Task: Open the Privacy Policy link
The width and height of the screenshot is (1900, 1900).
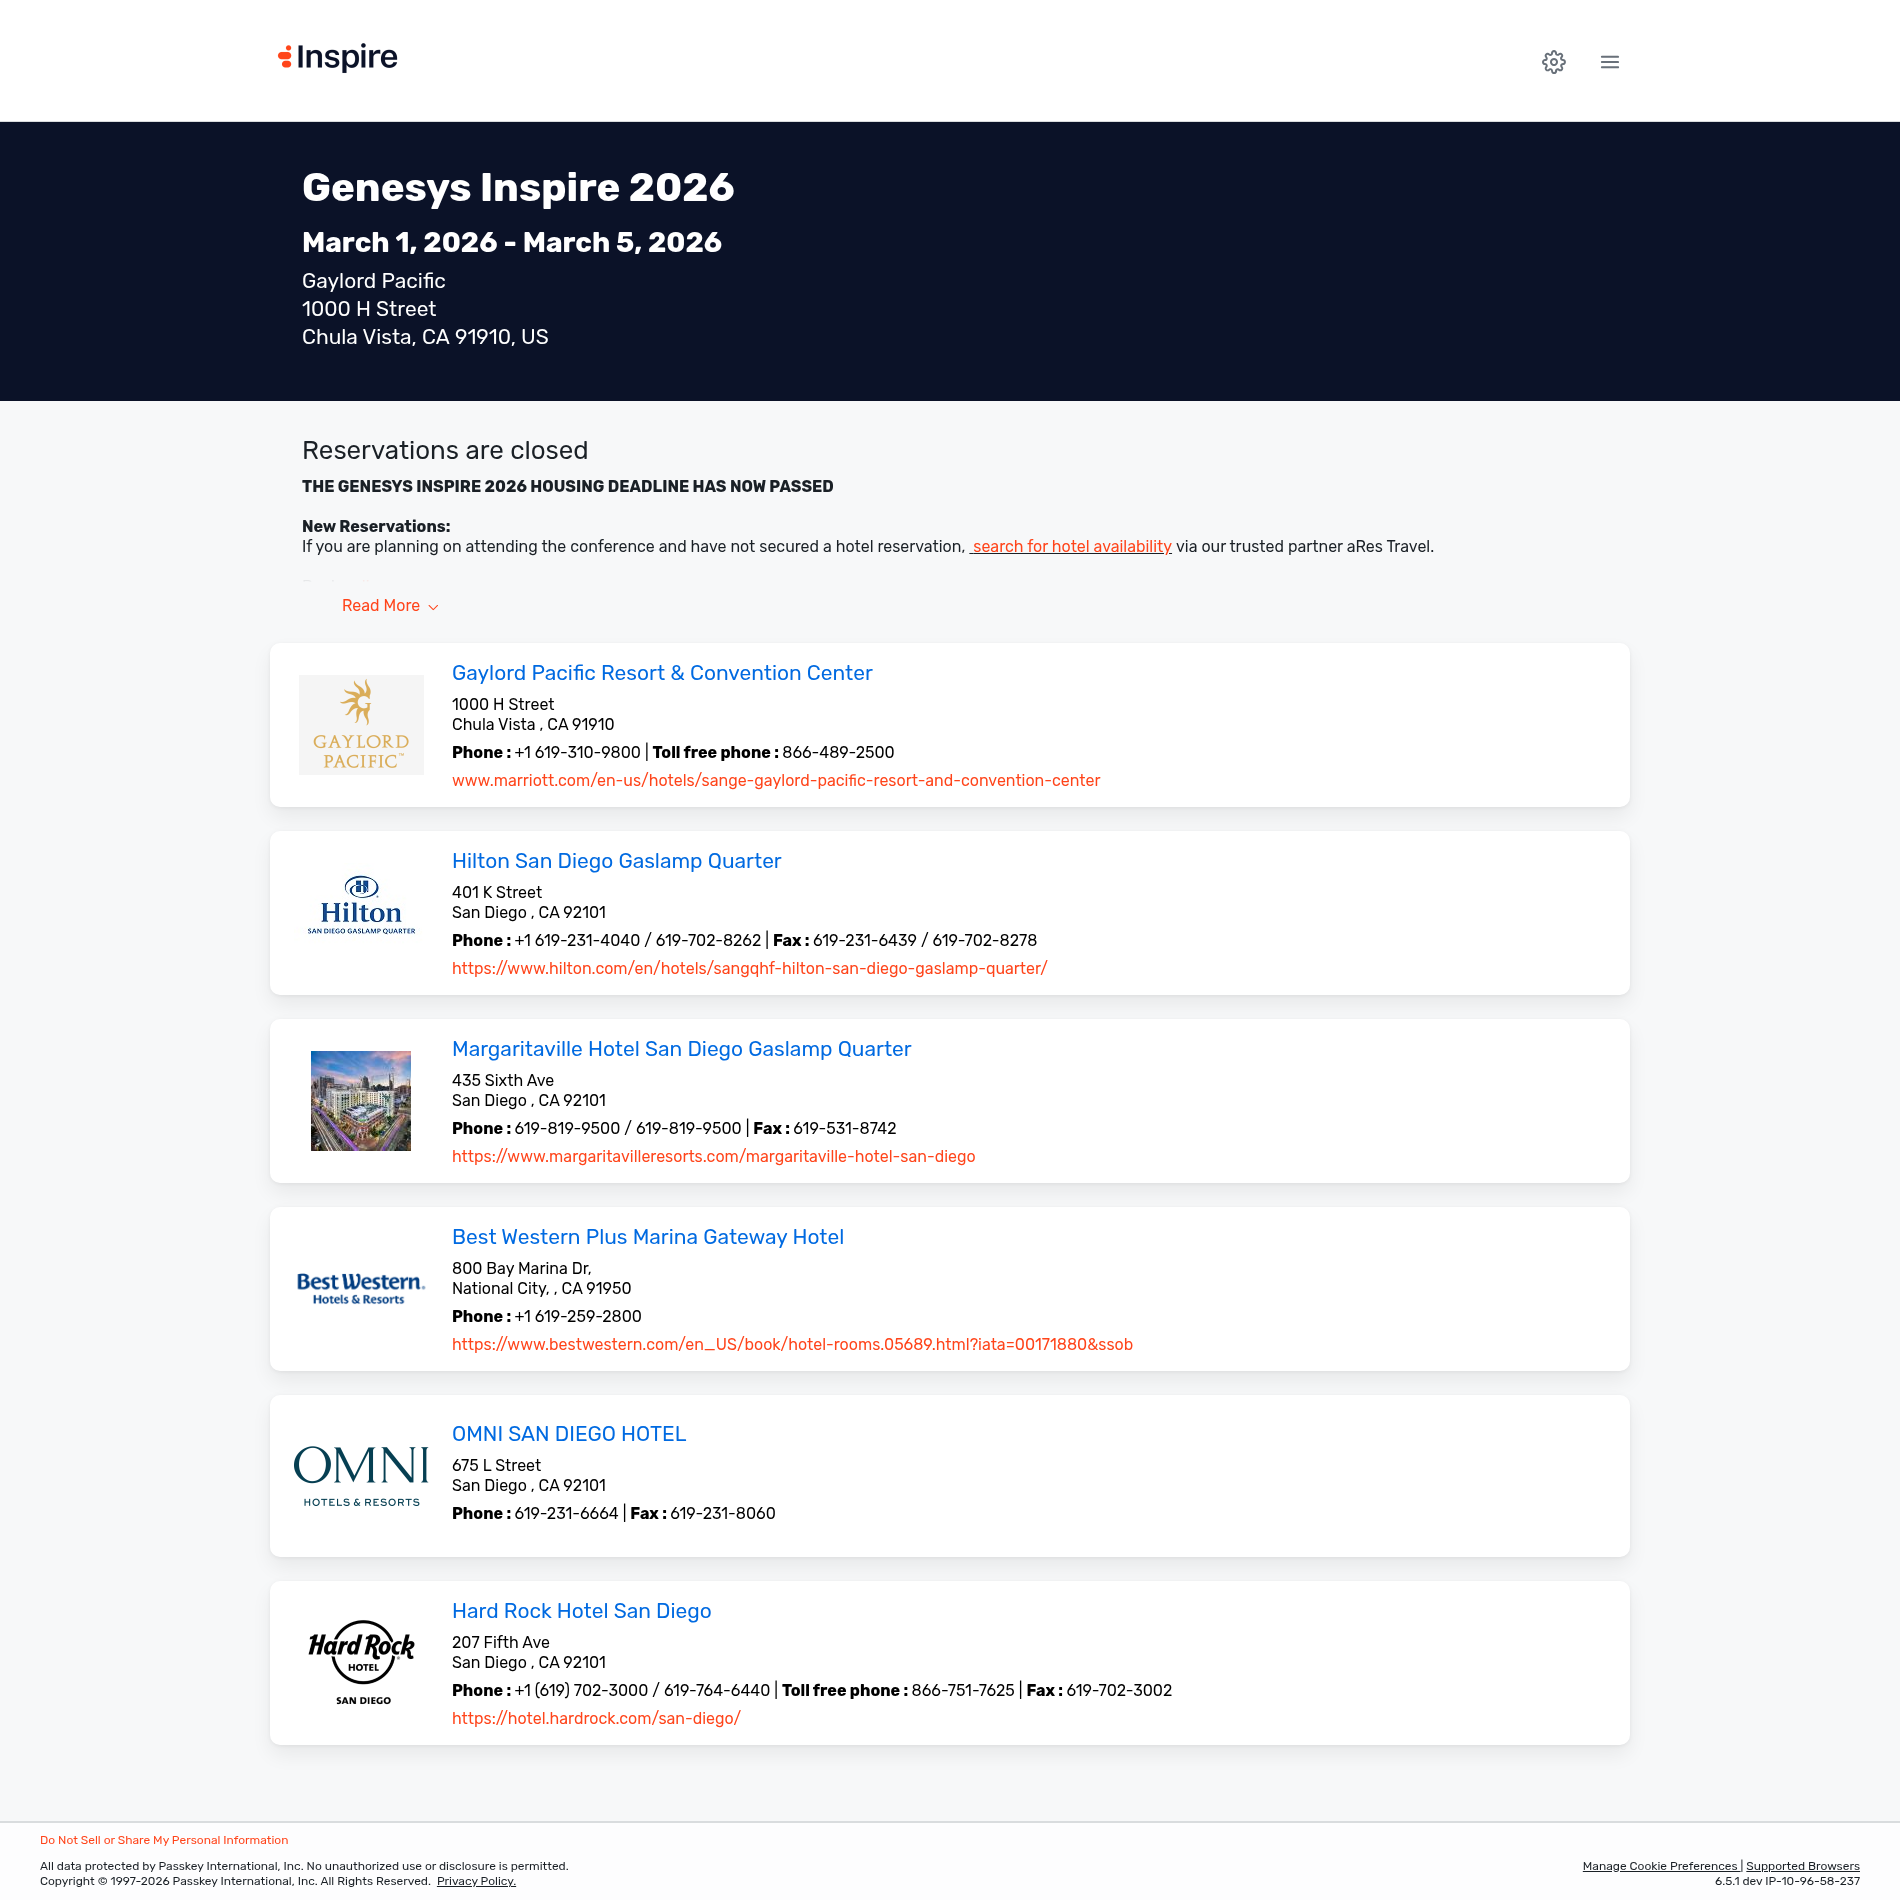Action: 476,1881
